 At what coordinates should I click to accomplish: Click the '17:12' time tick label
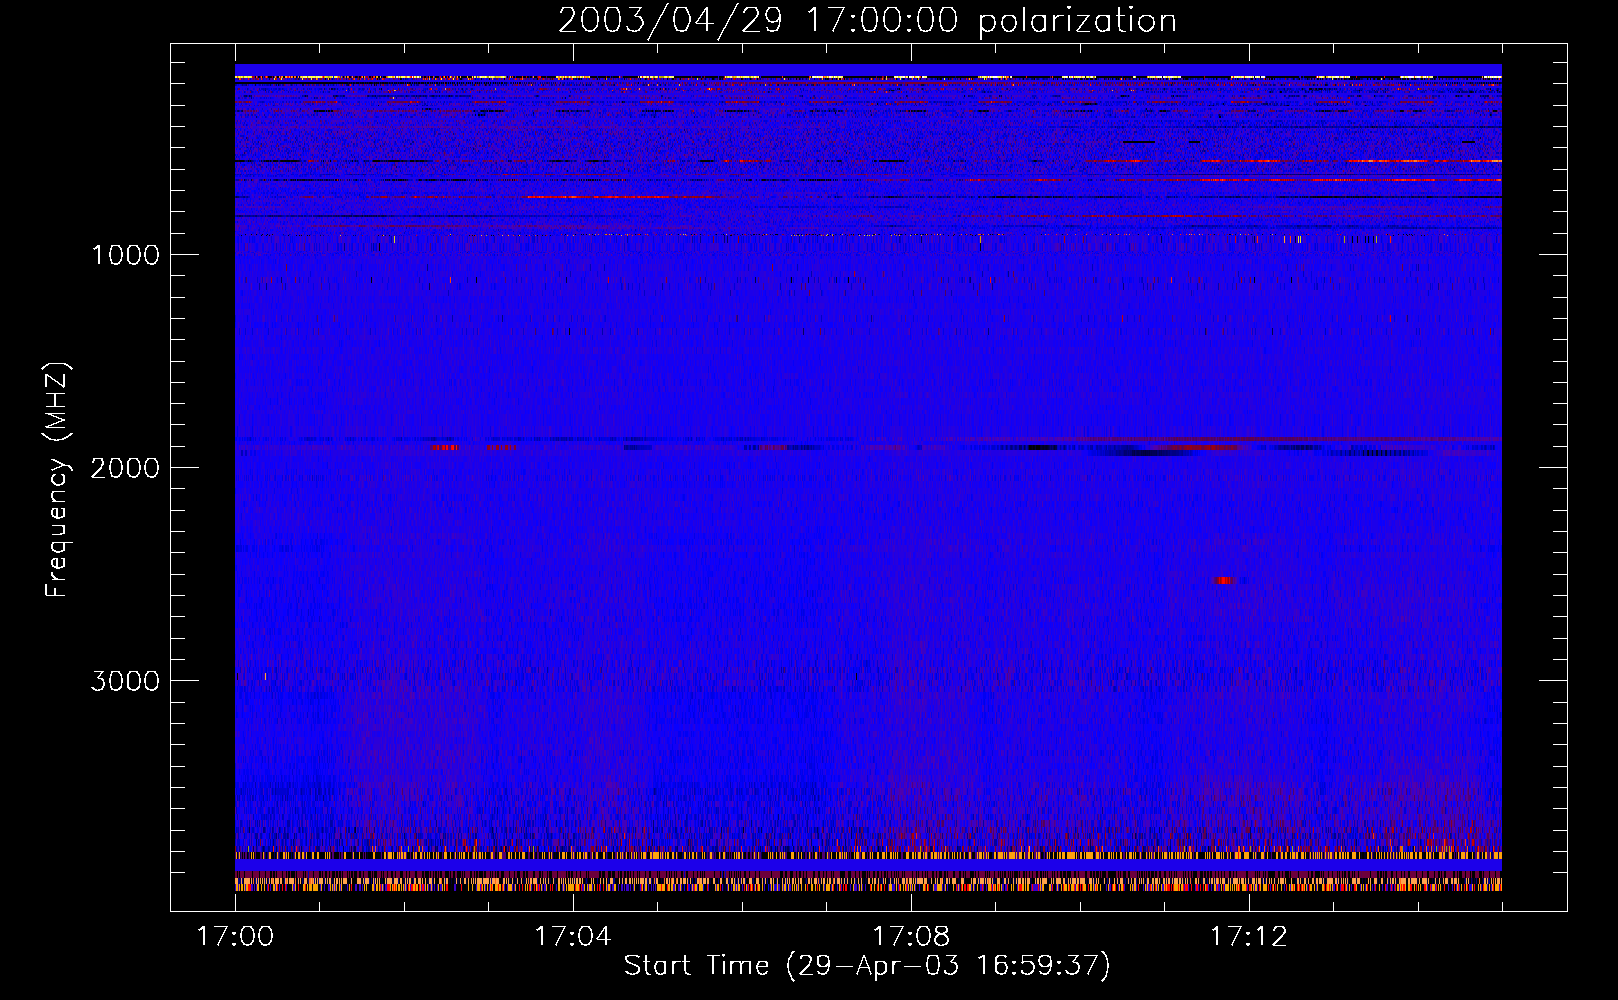[x=1249, y=937]
